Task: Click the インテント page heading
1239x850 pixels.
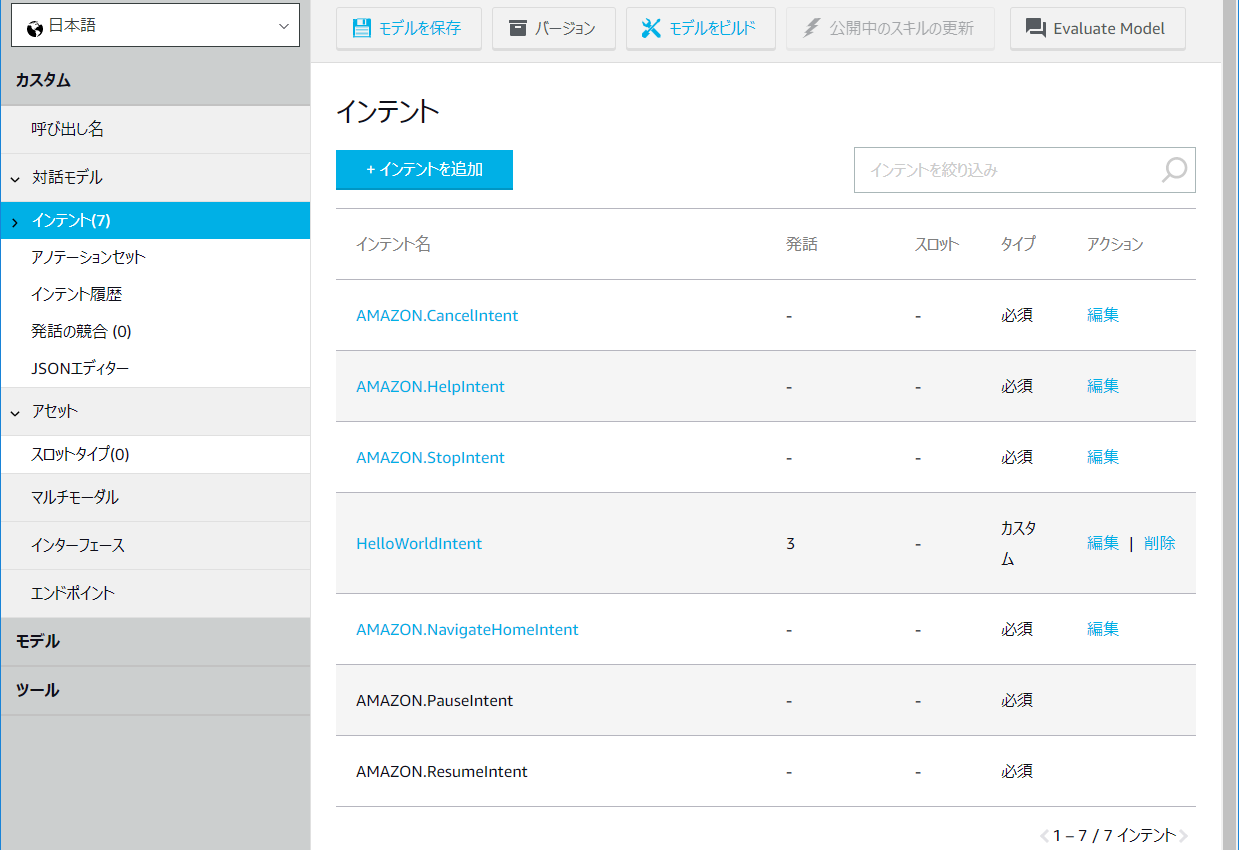Action: pos(388,111)
